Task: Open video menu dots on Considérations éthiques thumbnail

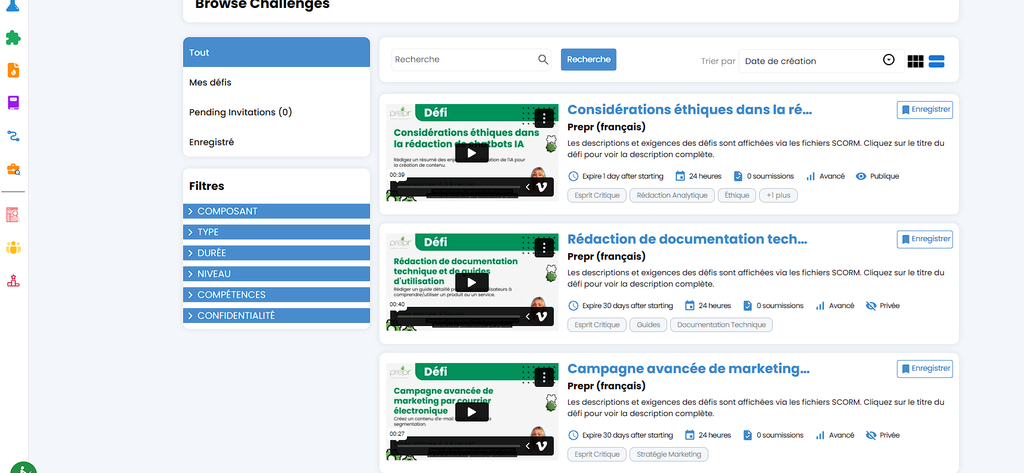Action: pos(544,118)
